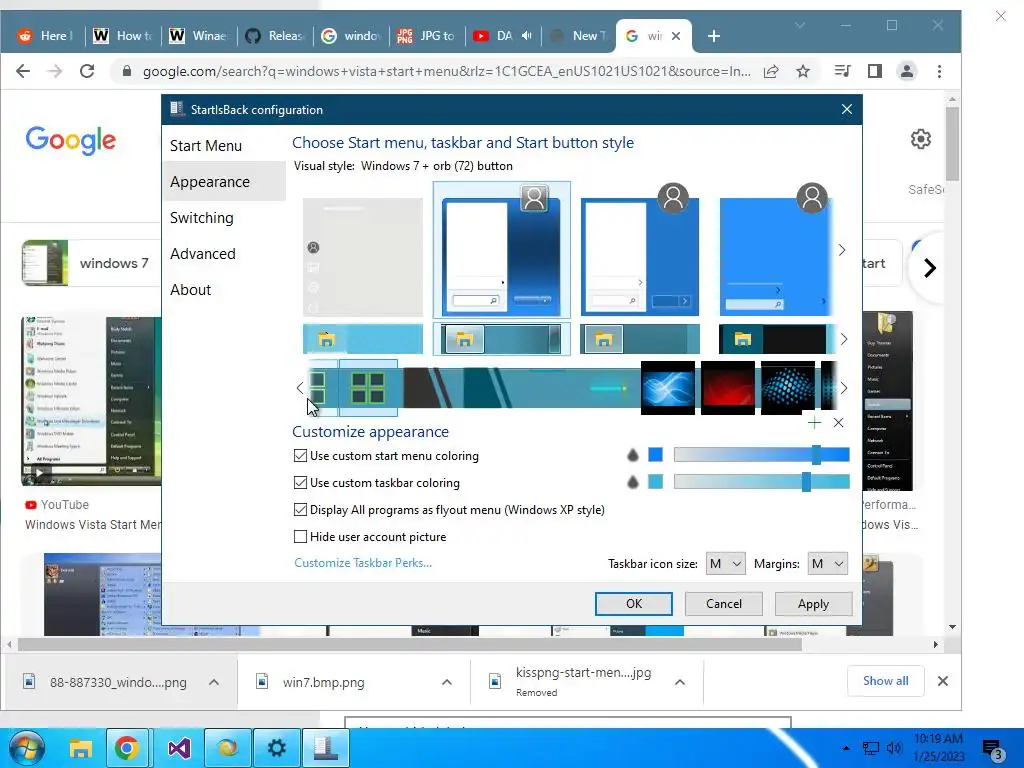The image size is (1024, 768).
Task: Go to the Advanced settings section
Action: (202, 253)
